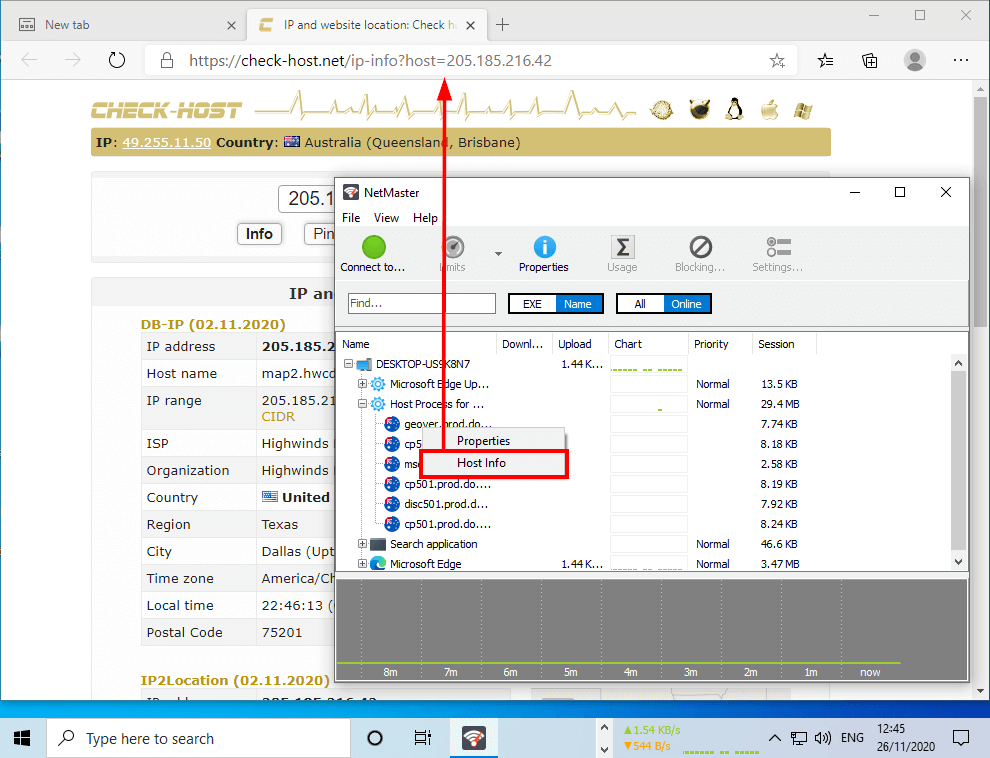Open Usage sigma icon

[623, 248]
